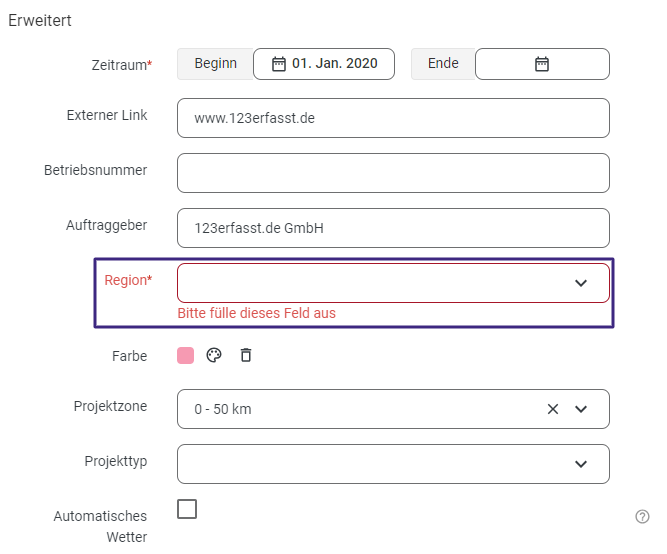The width and height of the screenshot is (667, 554).
Task: Select the pink Farbe color swatch
Action: tap(185, 356)
